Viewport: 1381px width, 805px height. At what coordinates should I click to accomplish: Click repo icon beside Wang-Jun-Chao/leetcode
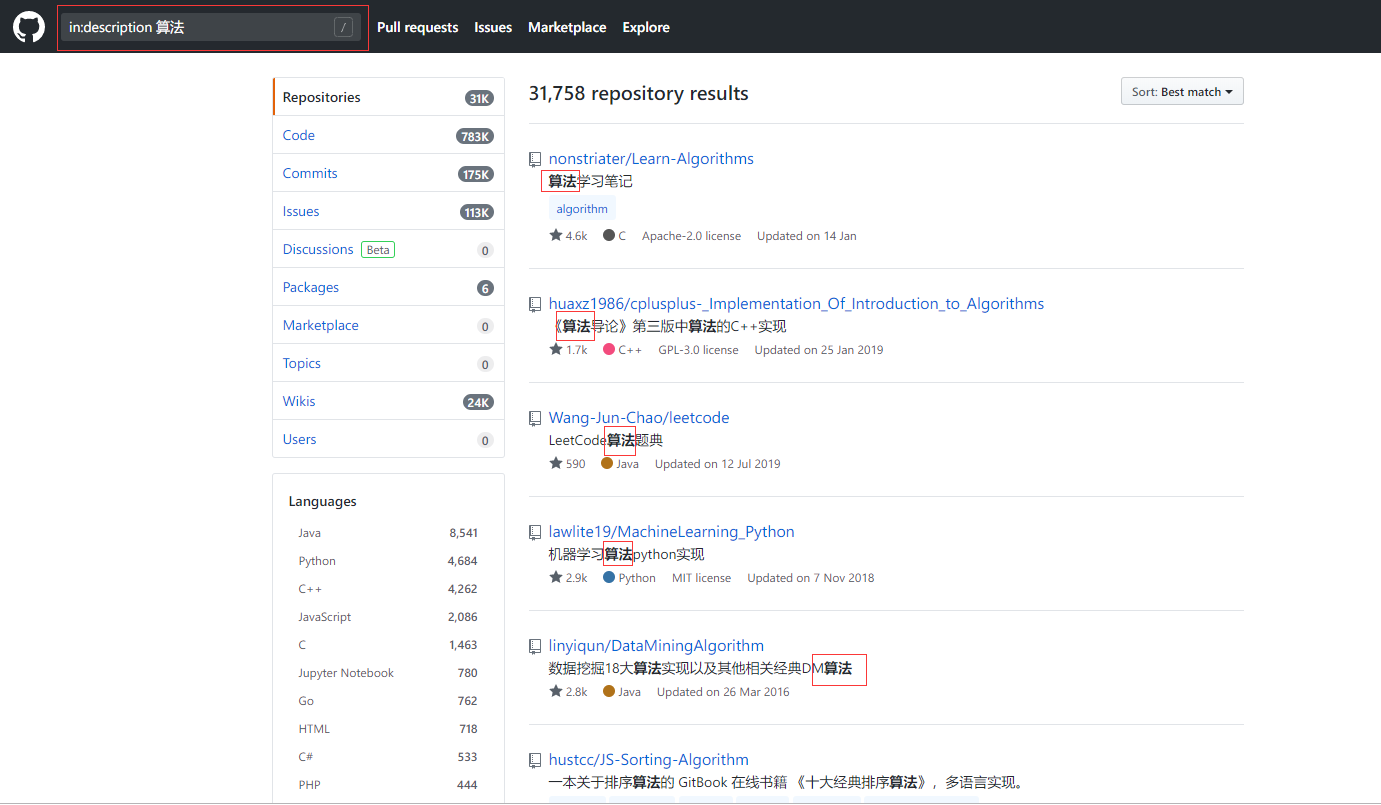pos(535,418)
